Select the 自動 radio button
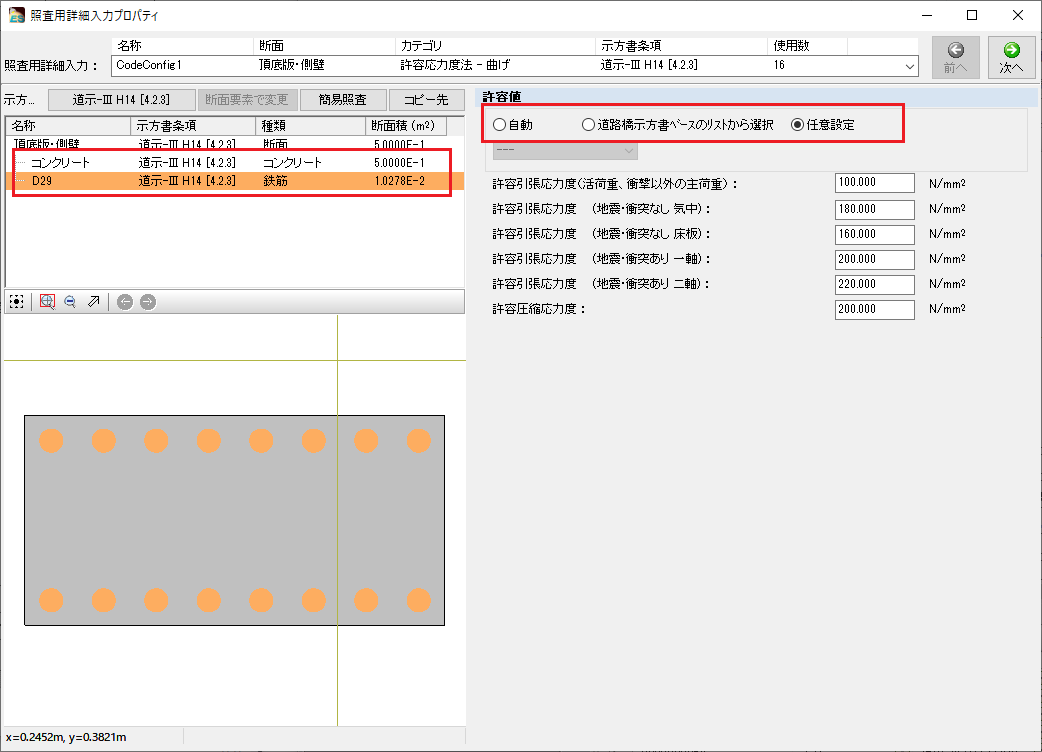Screen dimensions: 1042x752 tap(500, 125)
